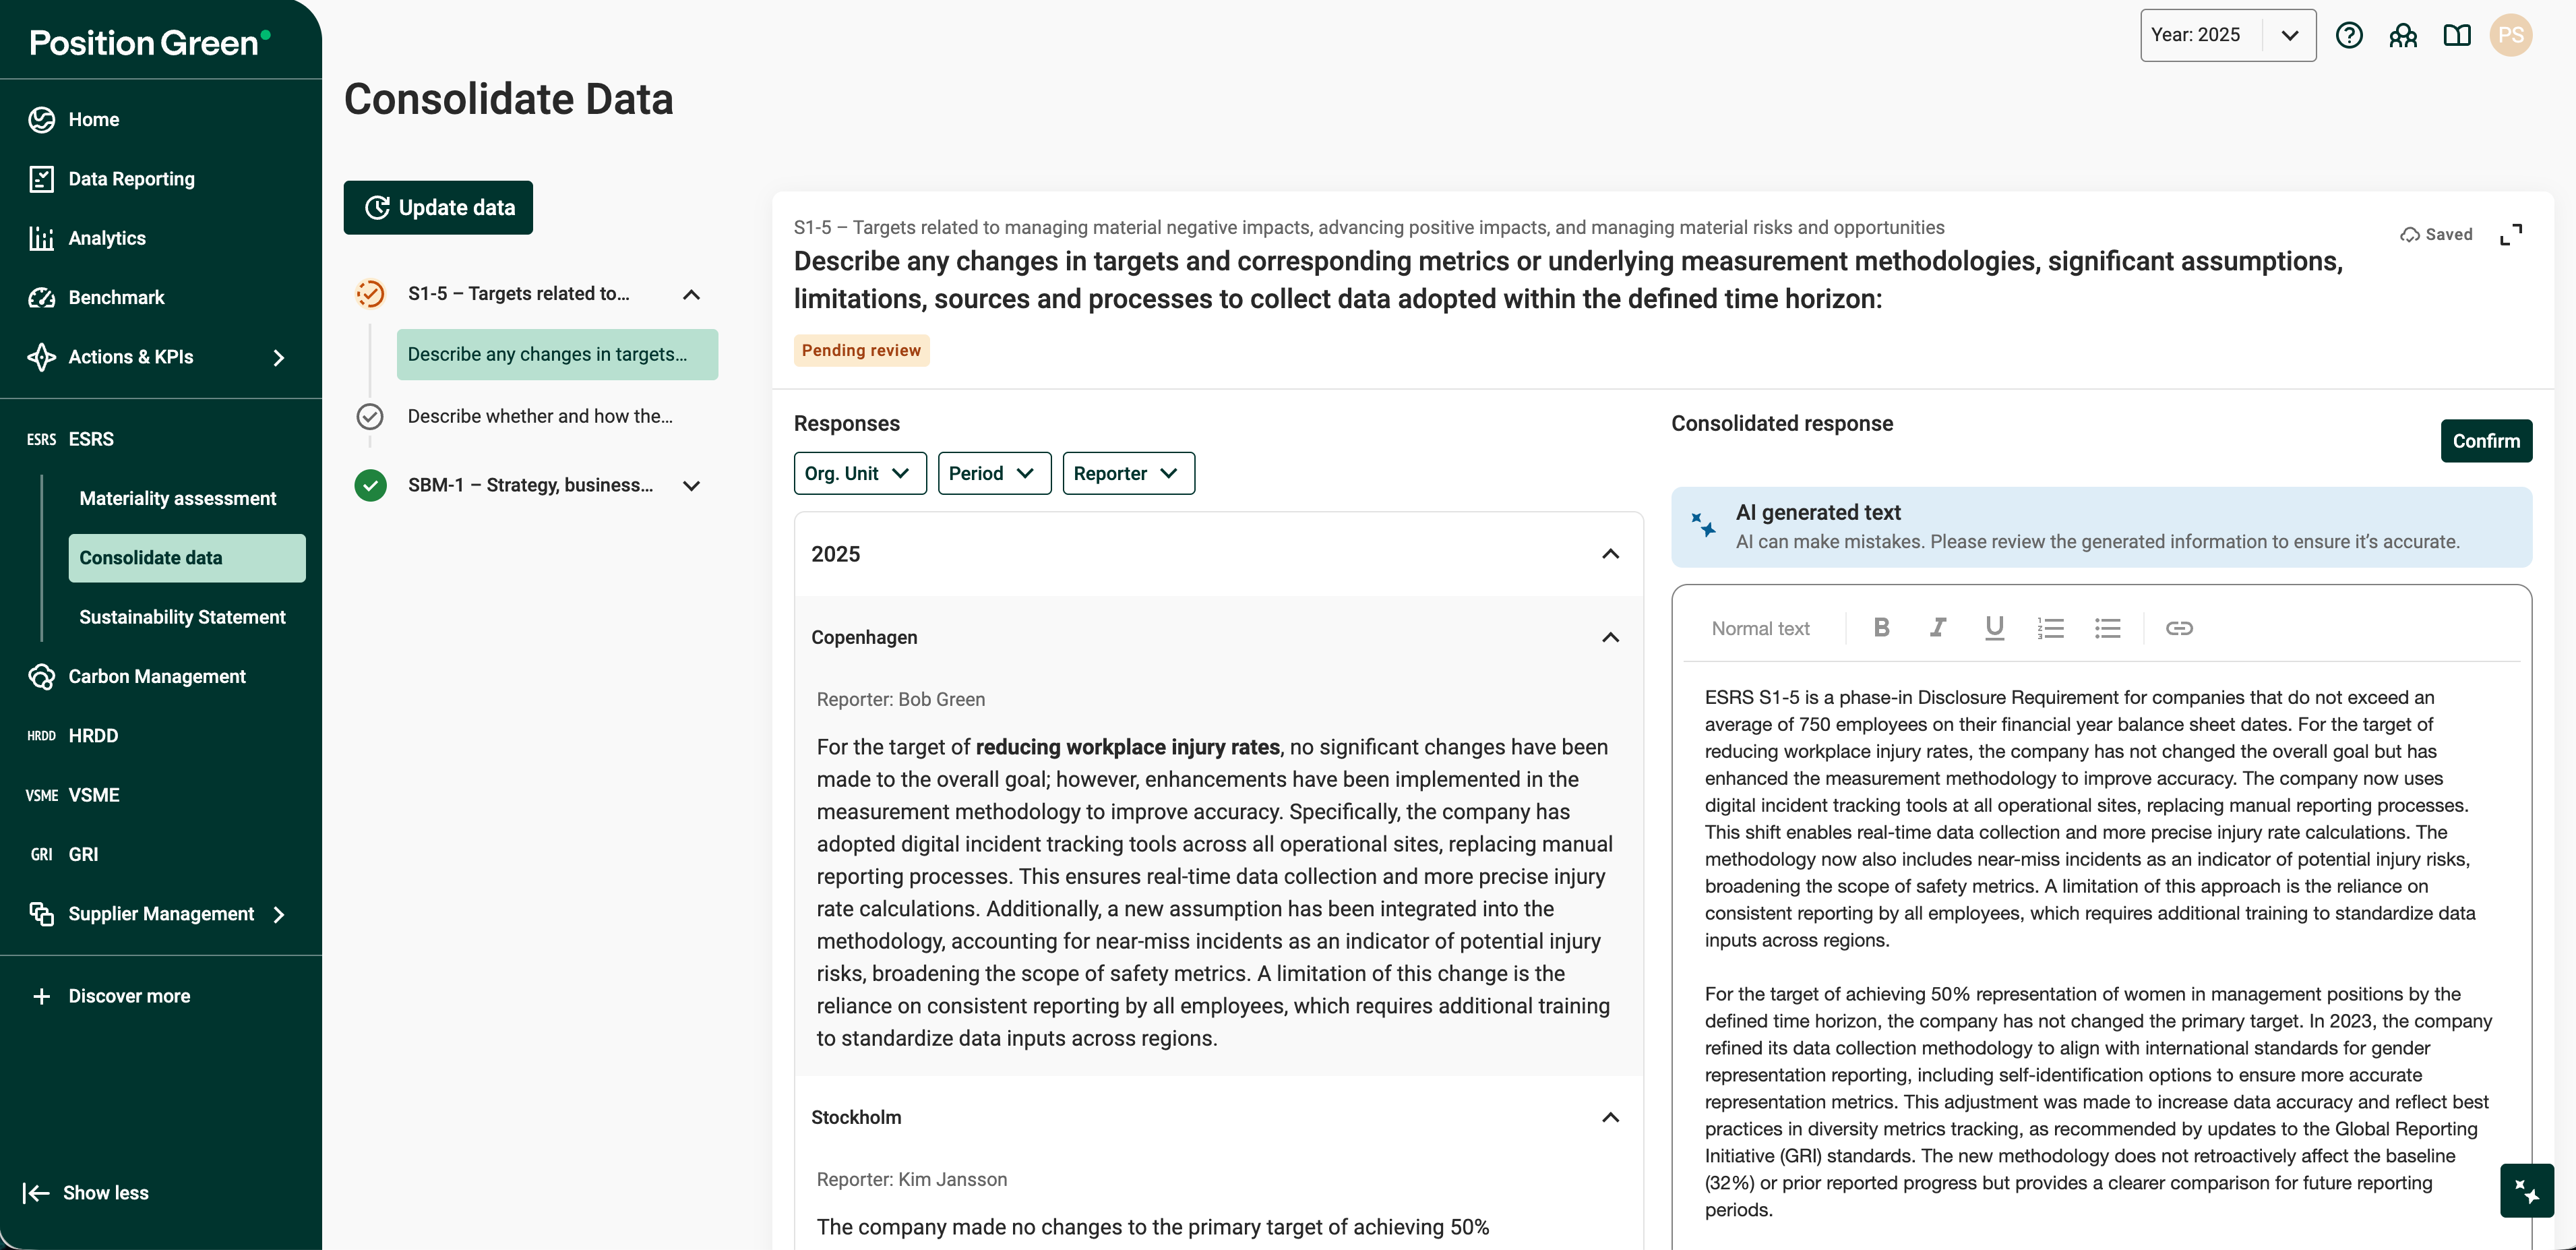Click the Update data button
The width and height of the screenshot is (2576, 1250).
click(438, 208)
